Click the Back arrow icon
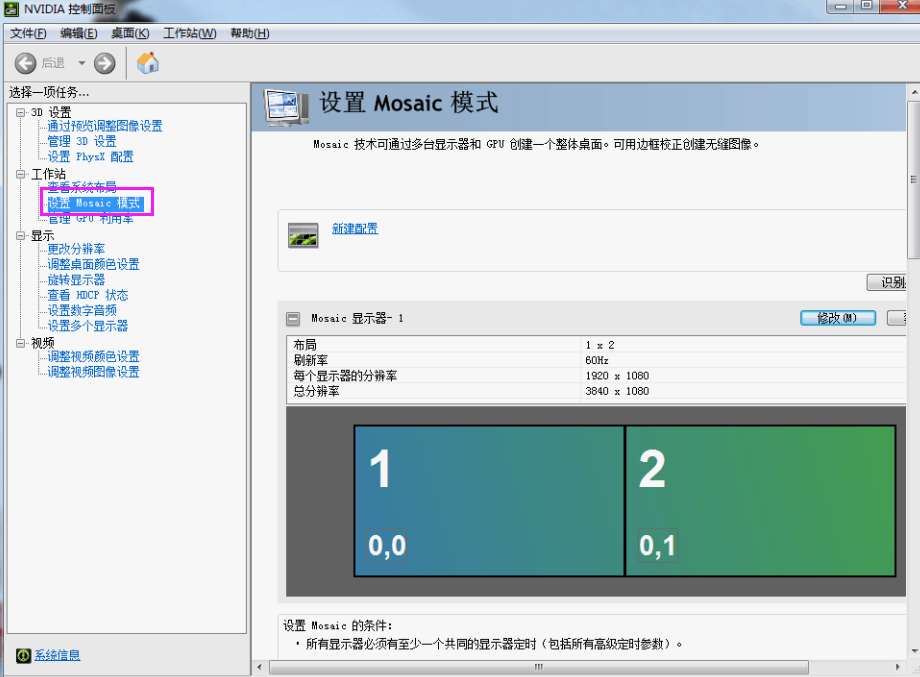The image size is (920, 677). point(25,63)
